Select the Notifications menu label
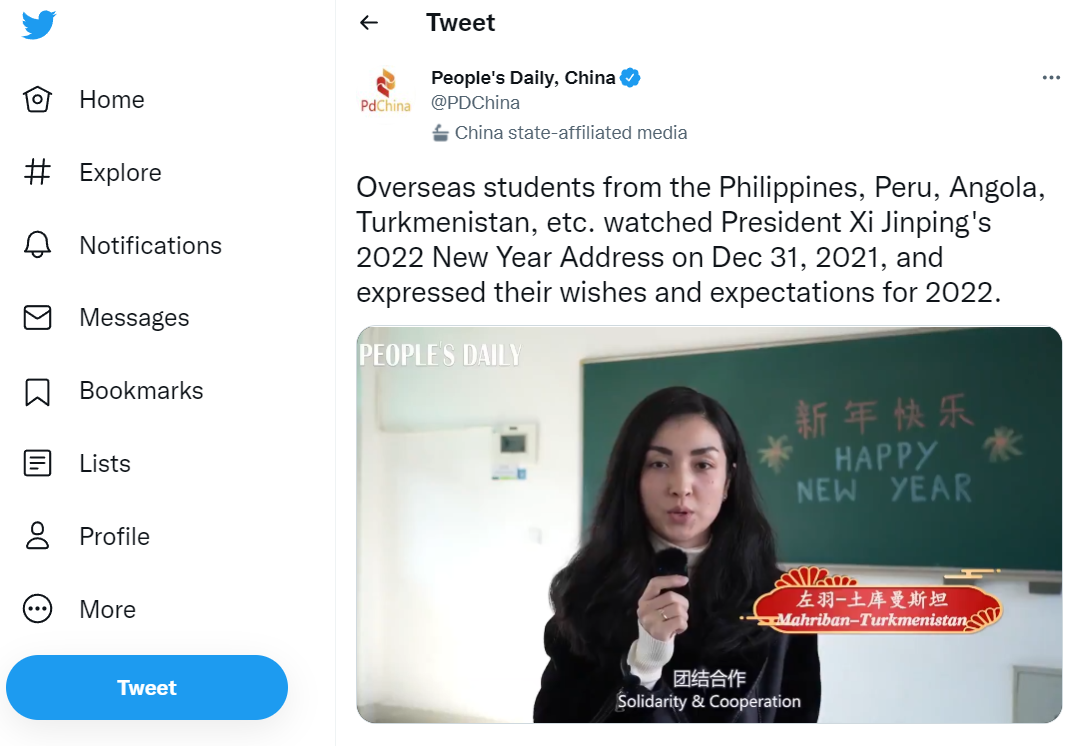 (x=151, y=246)
